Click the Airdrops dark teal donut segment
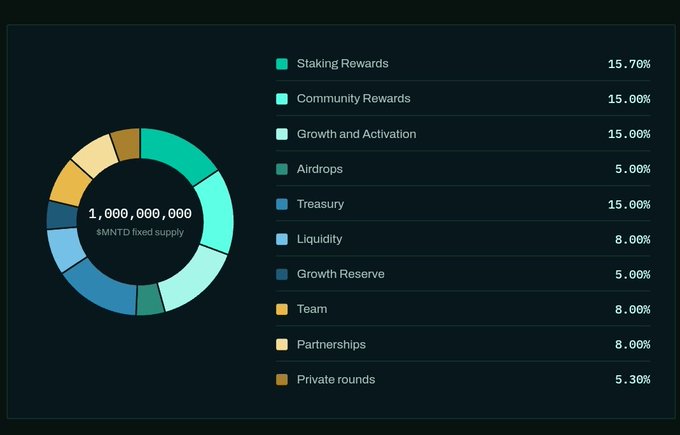The image size is (680, 435). [x=150, y=299]
